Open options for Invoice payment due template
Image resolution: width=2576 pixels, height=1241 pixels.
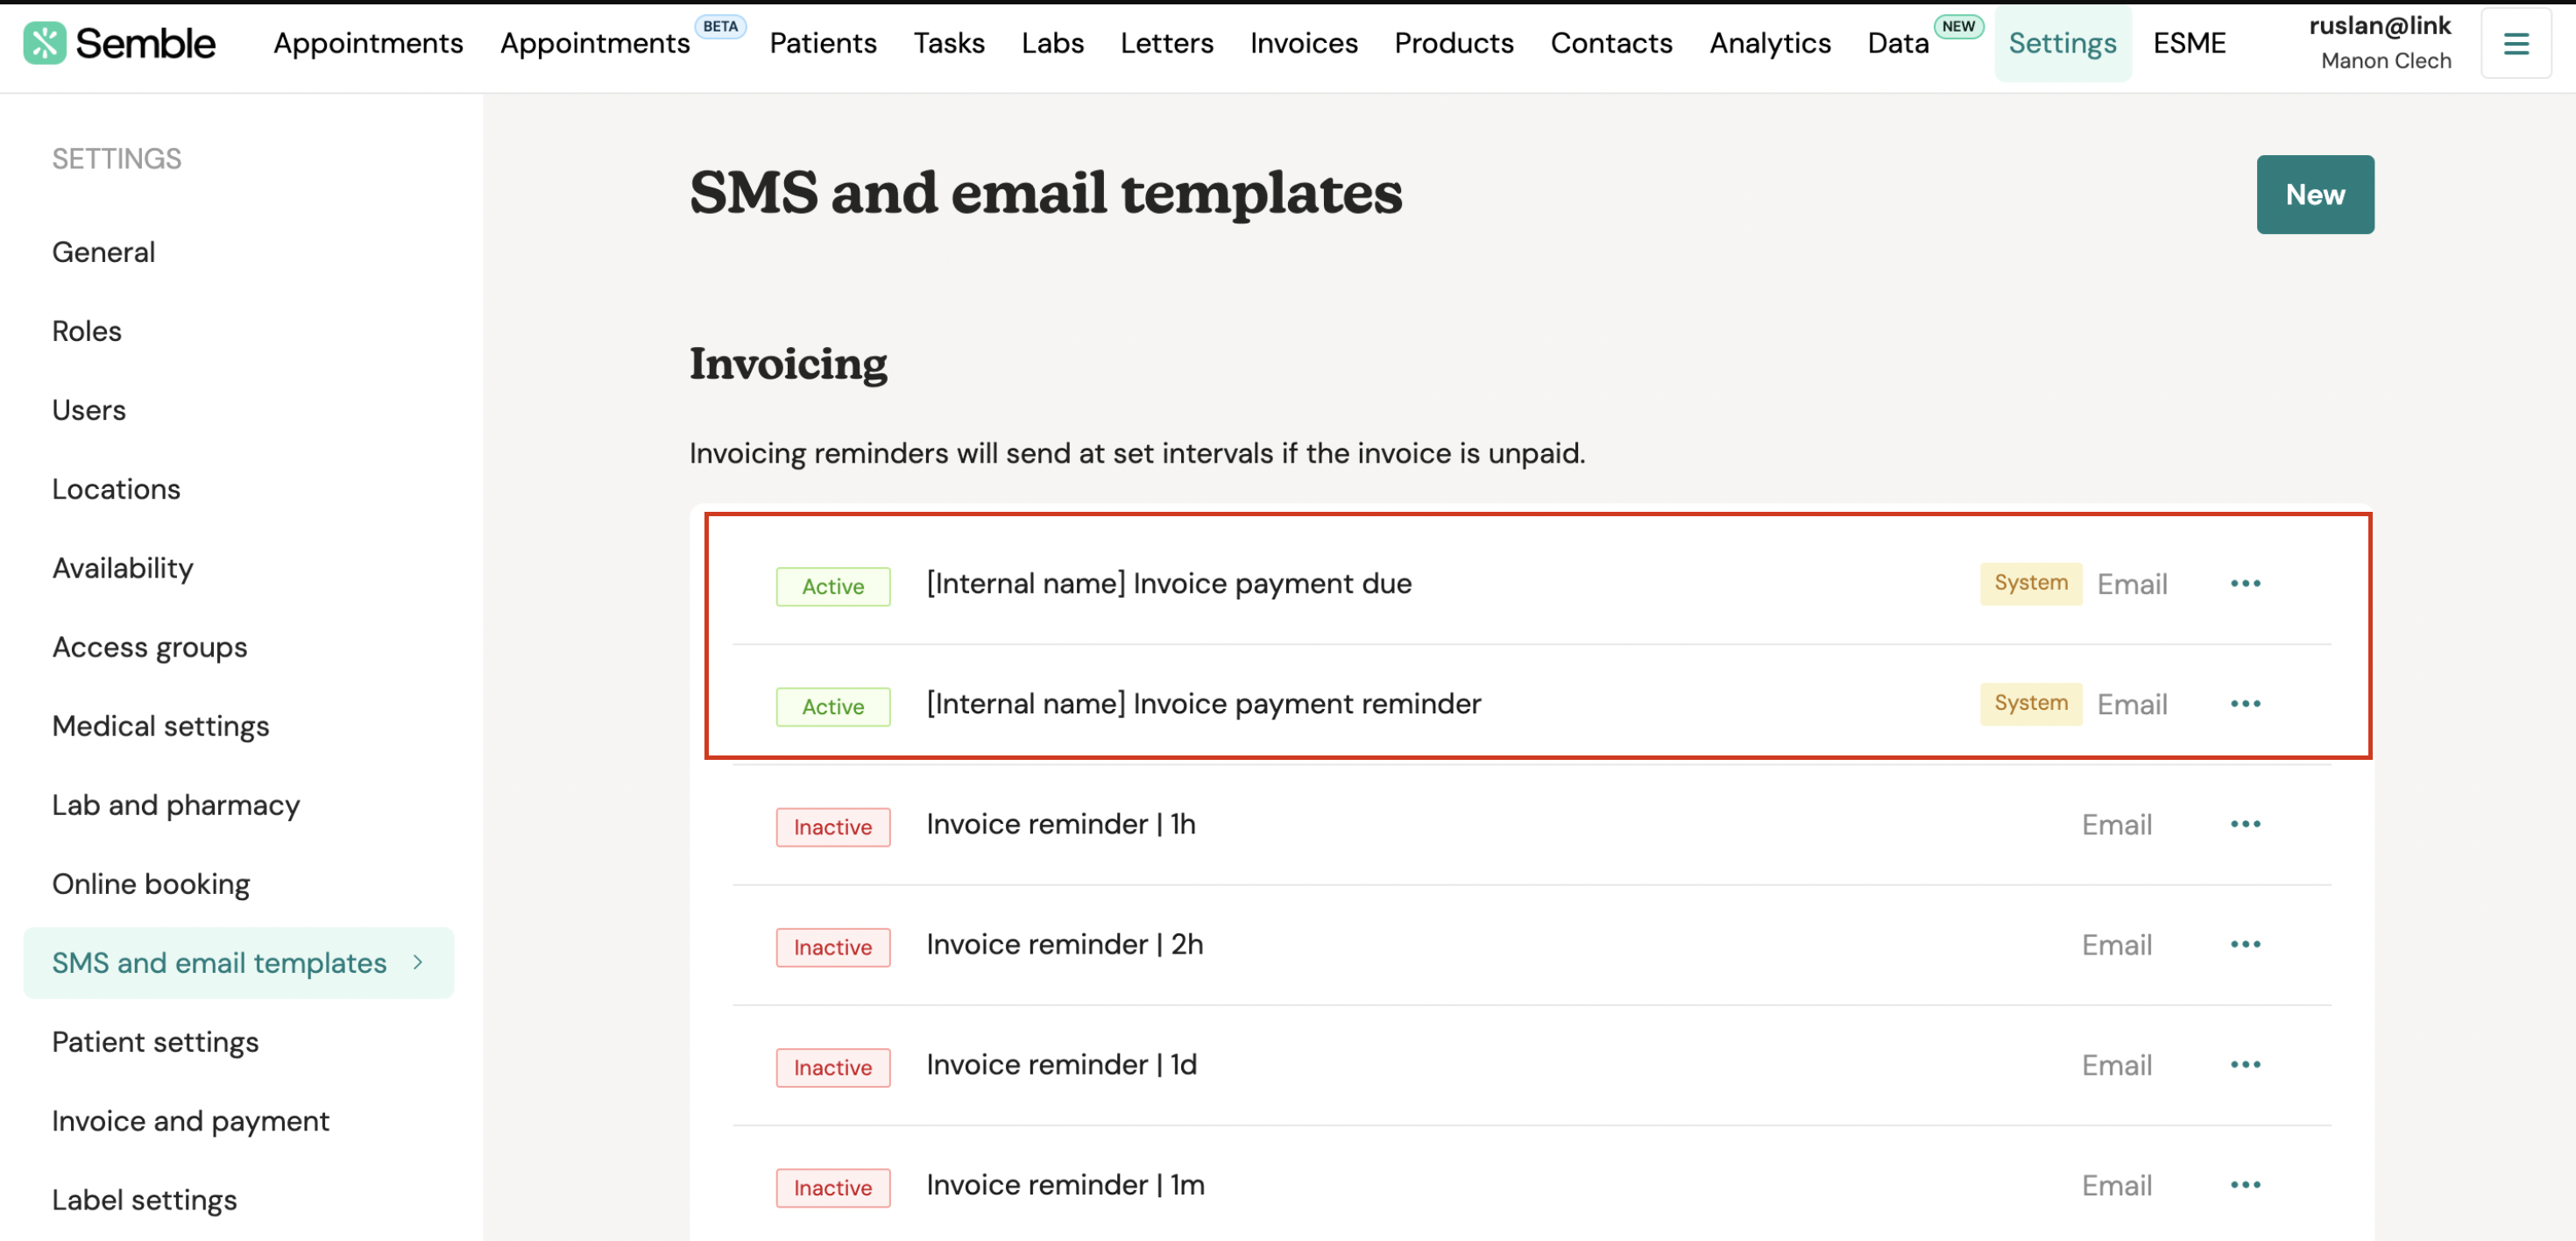(x=2245, y=583)
